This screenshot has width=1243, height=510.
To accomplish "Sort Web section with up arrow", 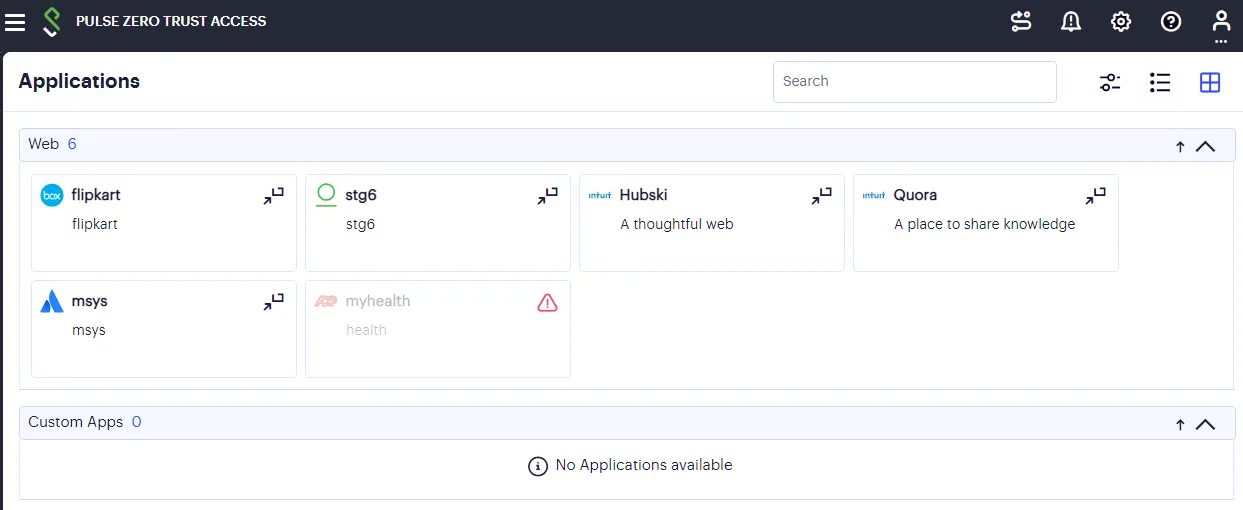I will 1180,146.
